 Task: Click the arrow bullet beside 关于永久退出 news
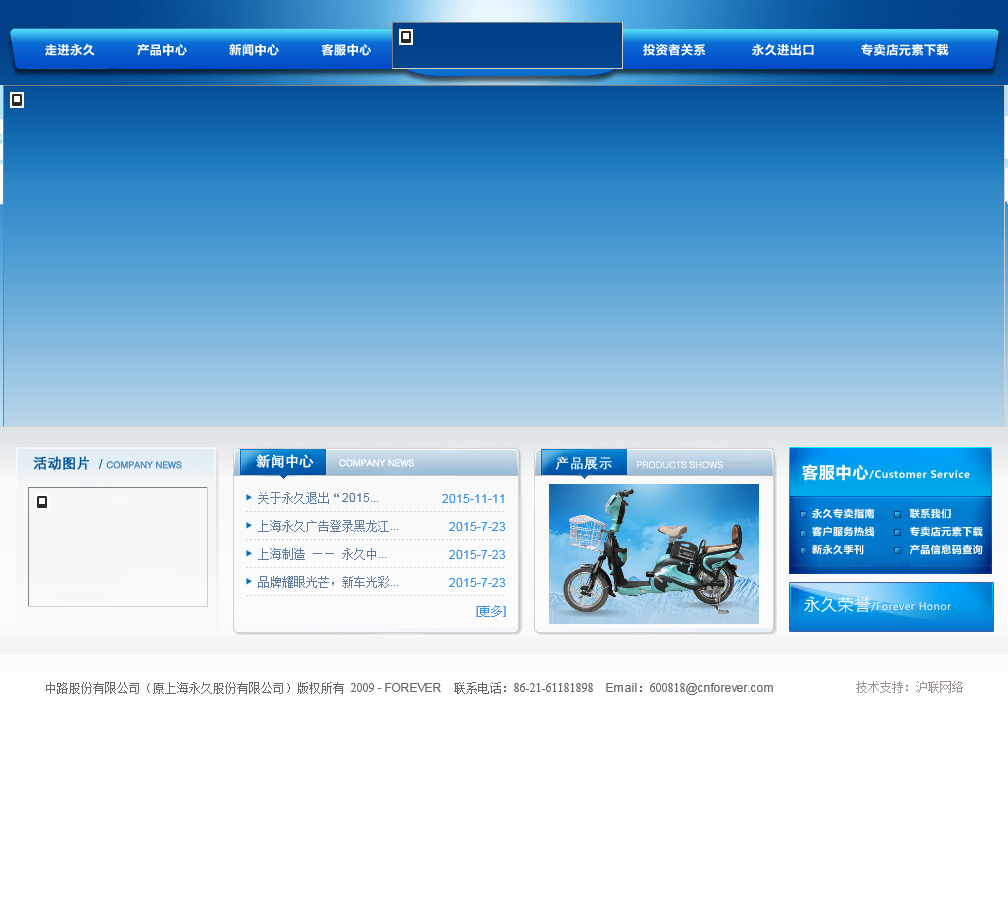249,498
